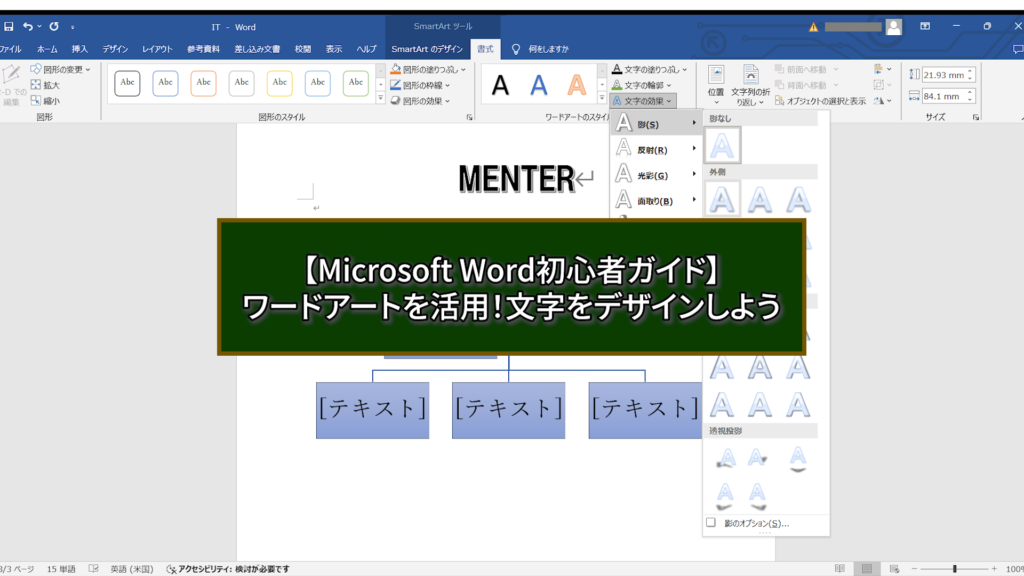This screenshot has height=576, width=1024.
Task: Click the user account avatar icon
Action: (x=893, y=27)
